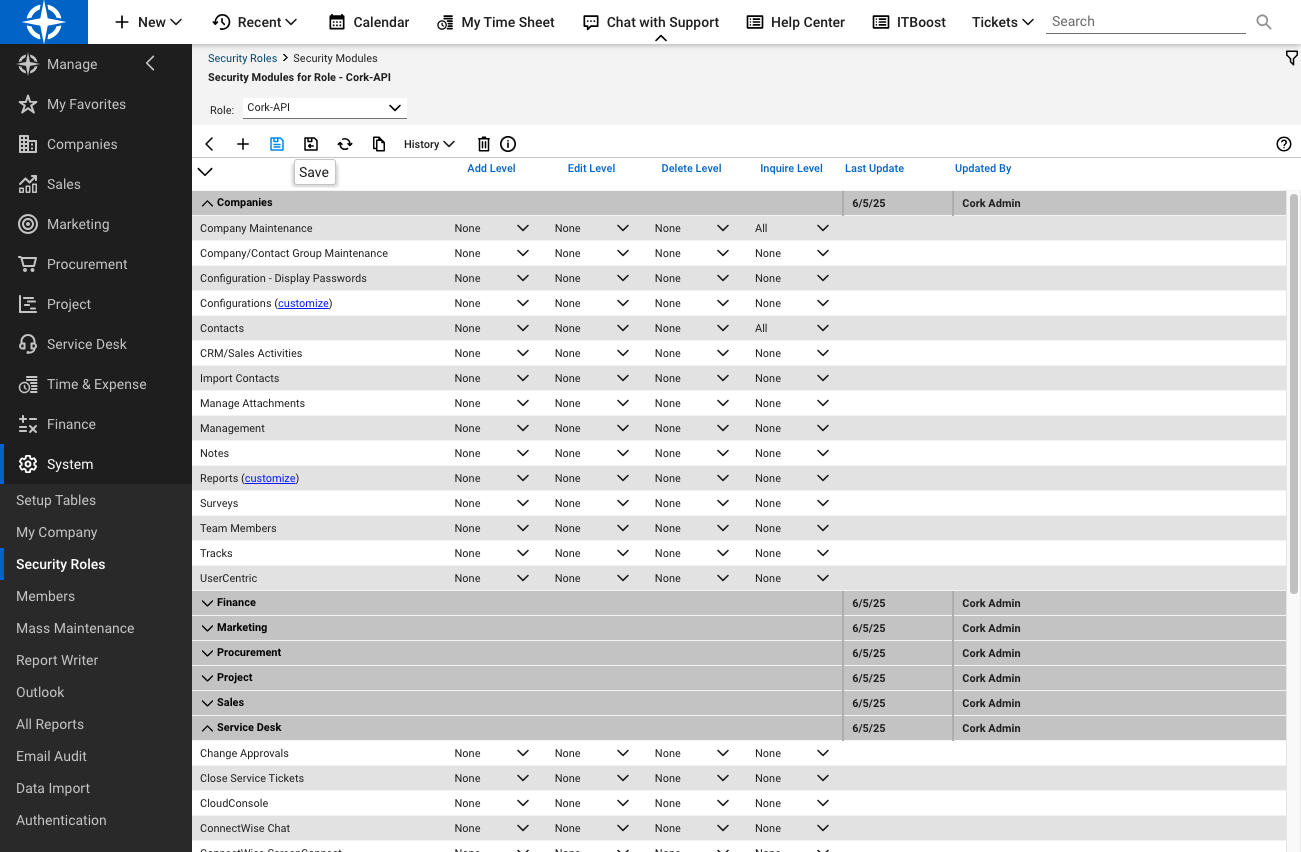Click the info circle icon
The image size is (1301, 852).
click(x=508, y=144)
